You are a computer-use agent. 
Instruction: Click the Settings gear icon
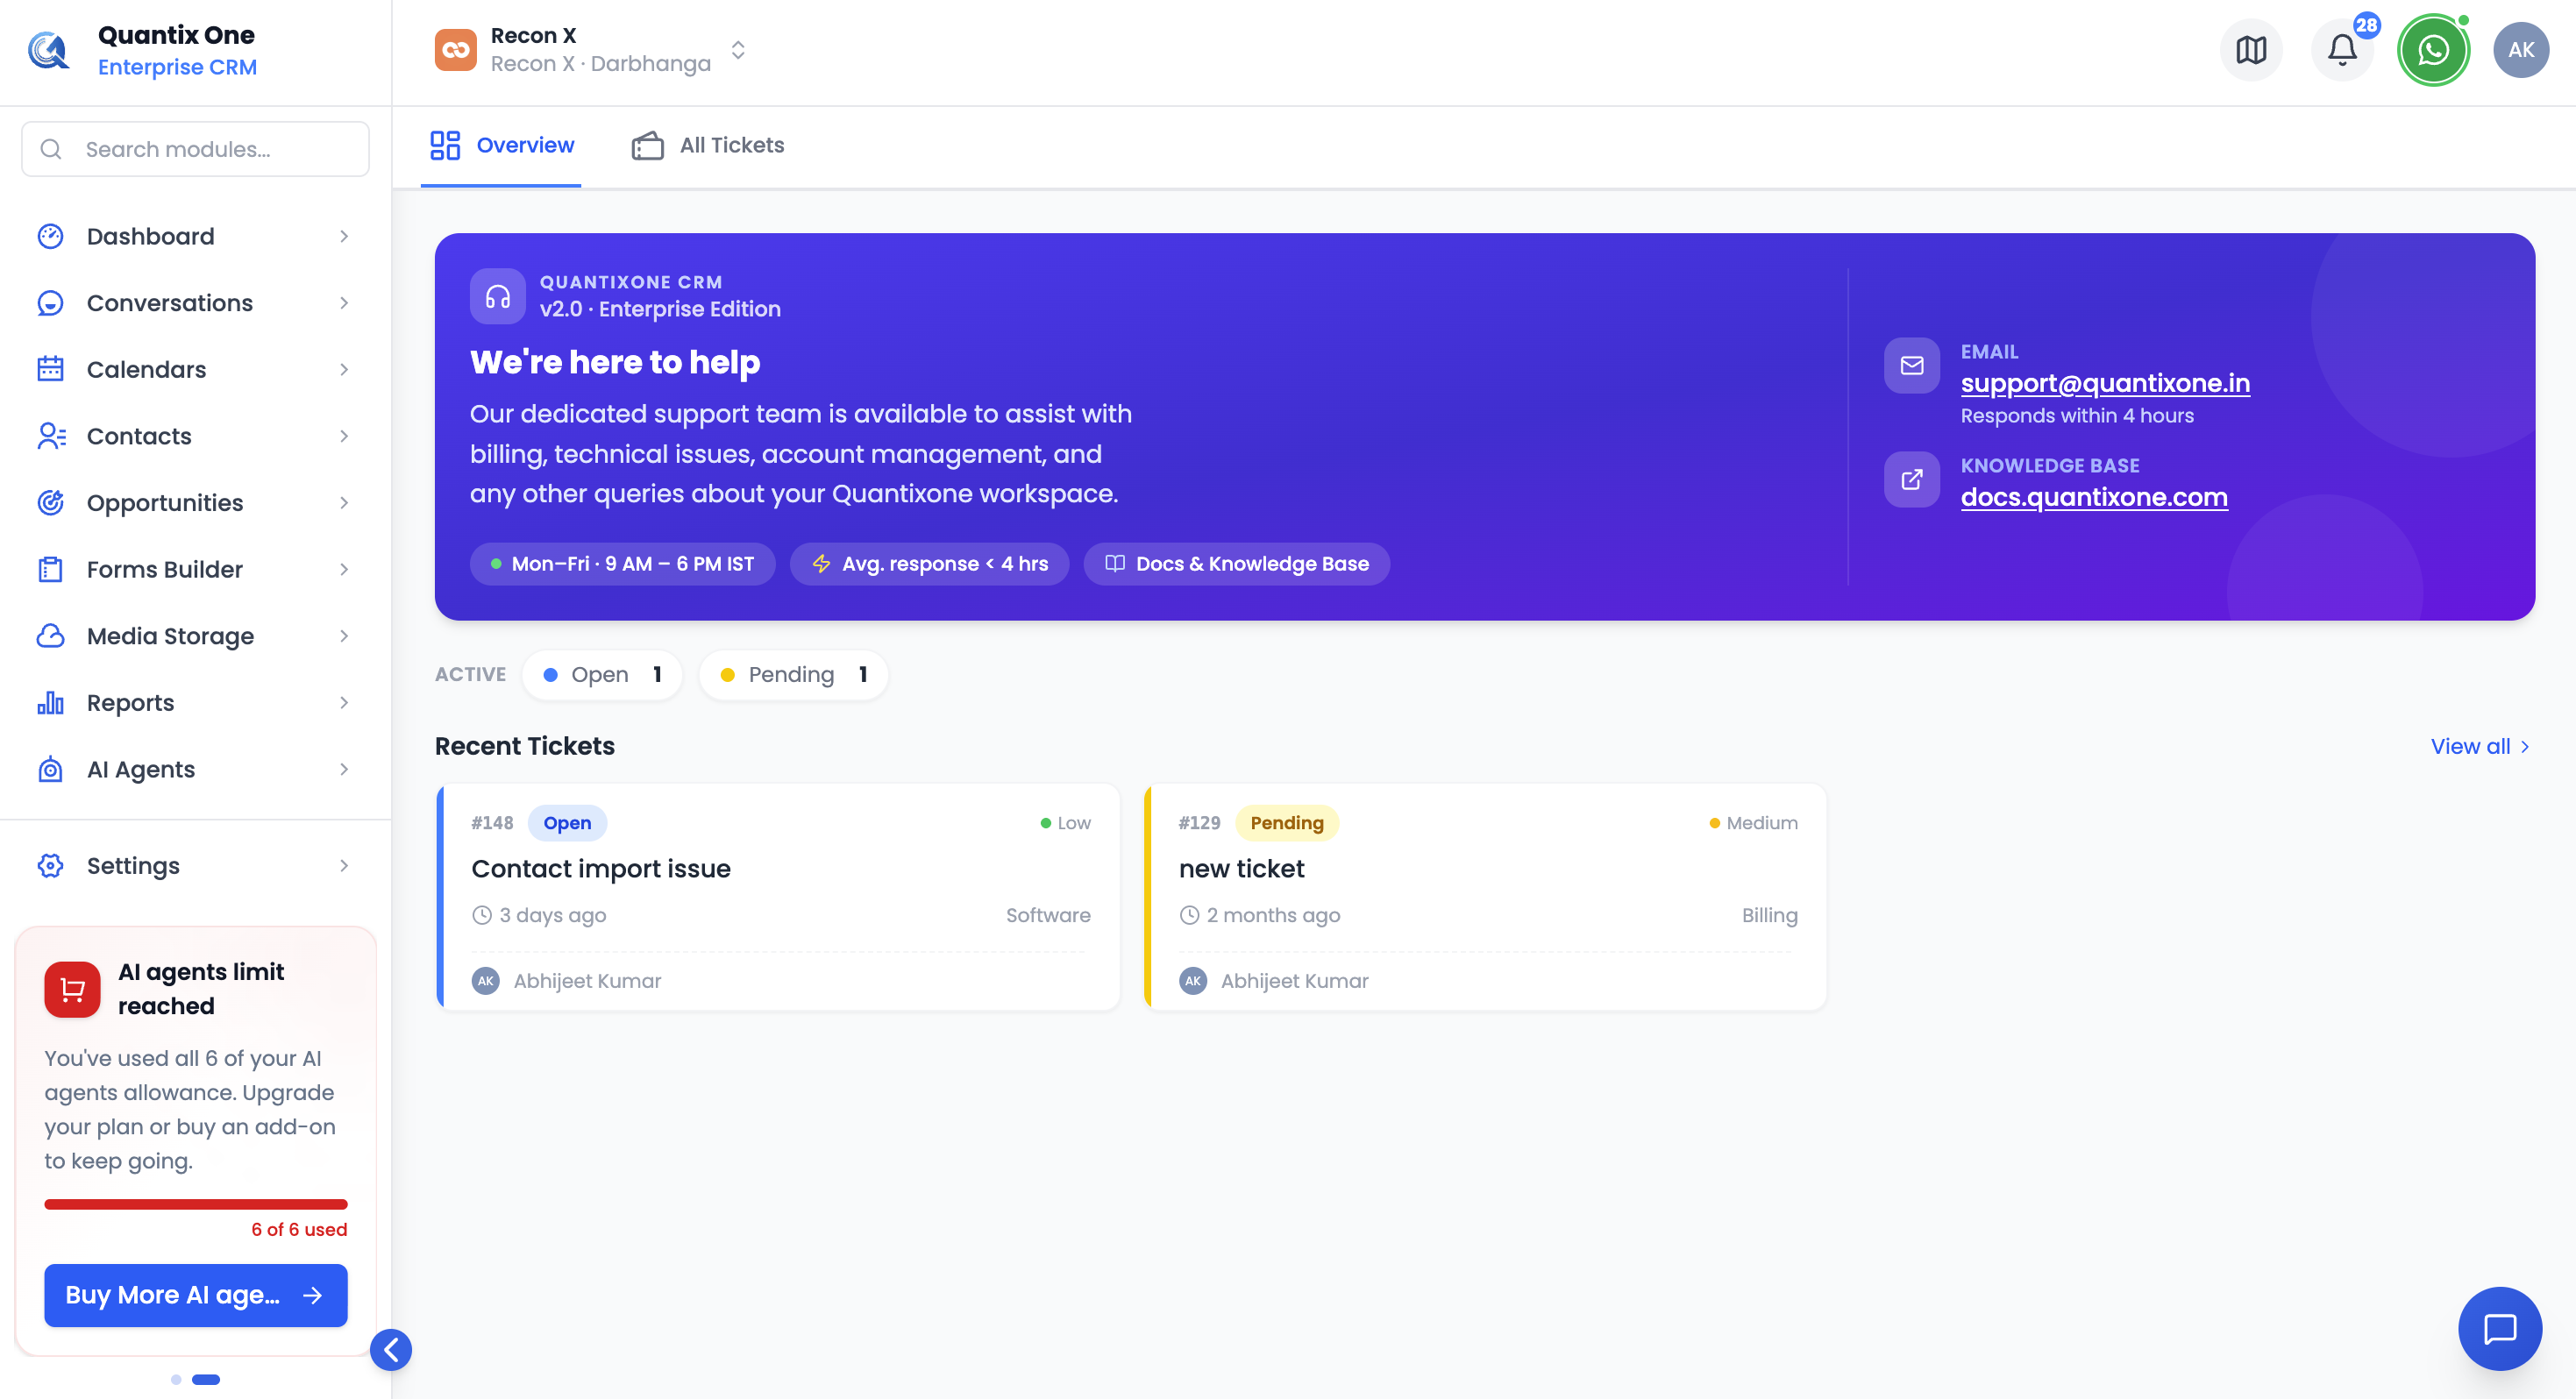(50, 866)
